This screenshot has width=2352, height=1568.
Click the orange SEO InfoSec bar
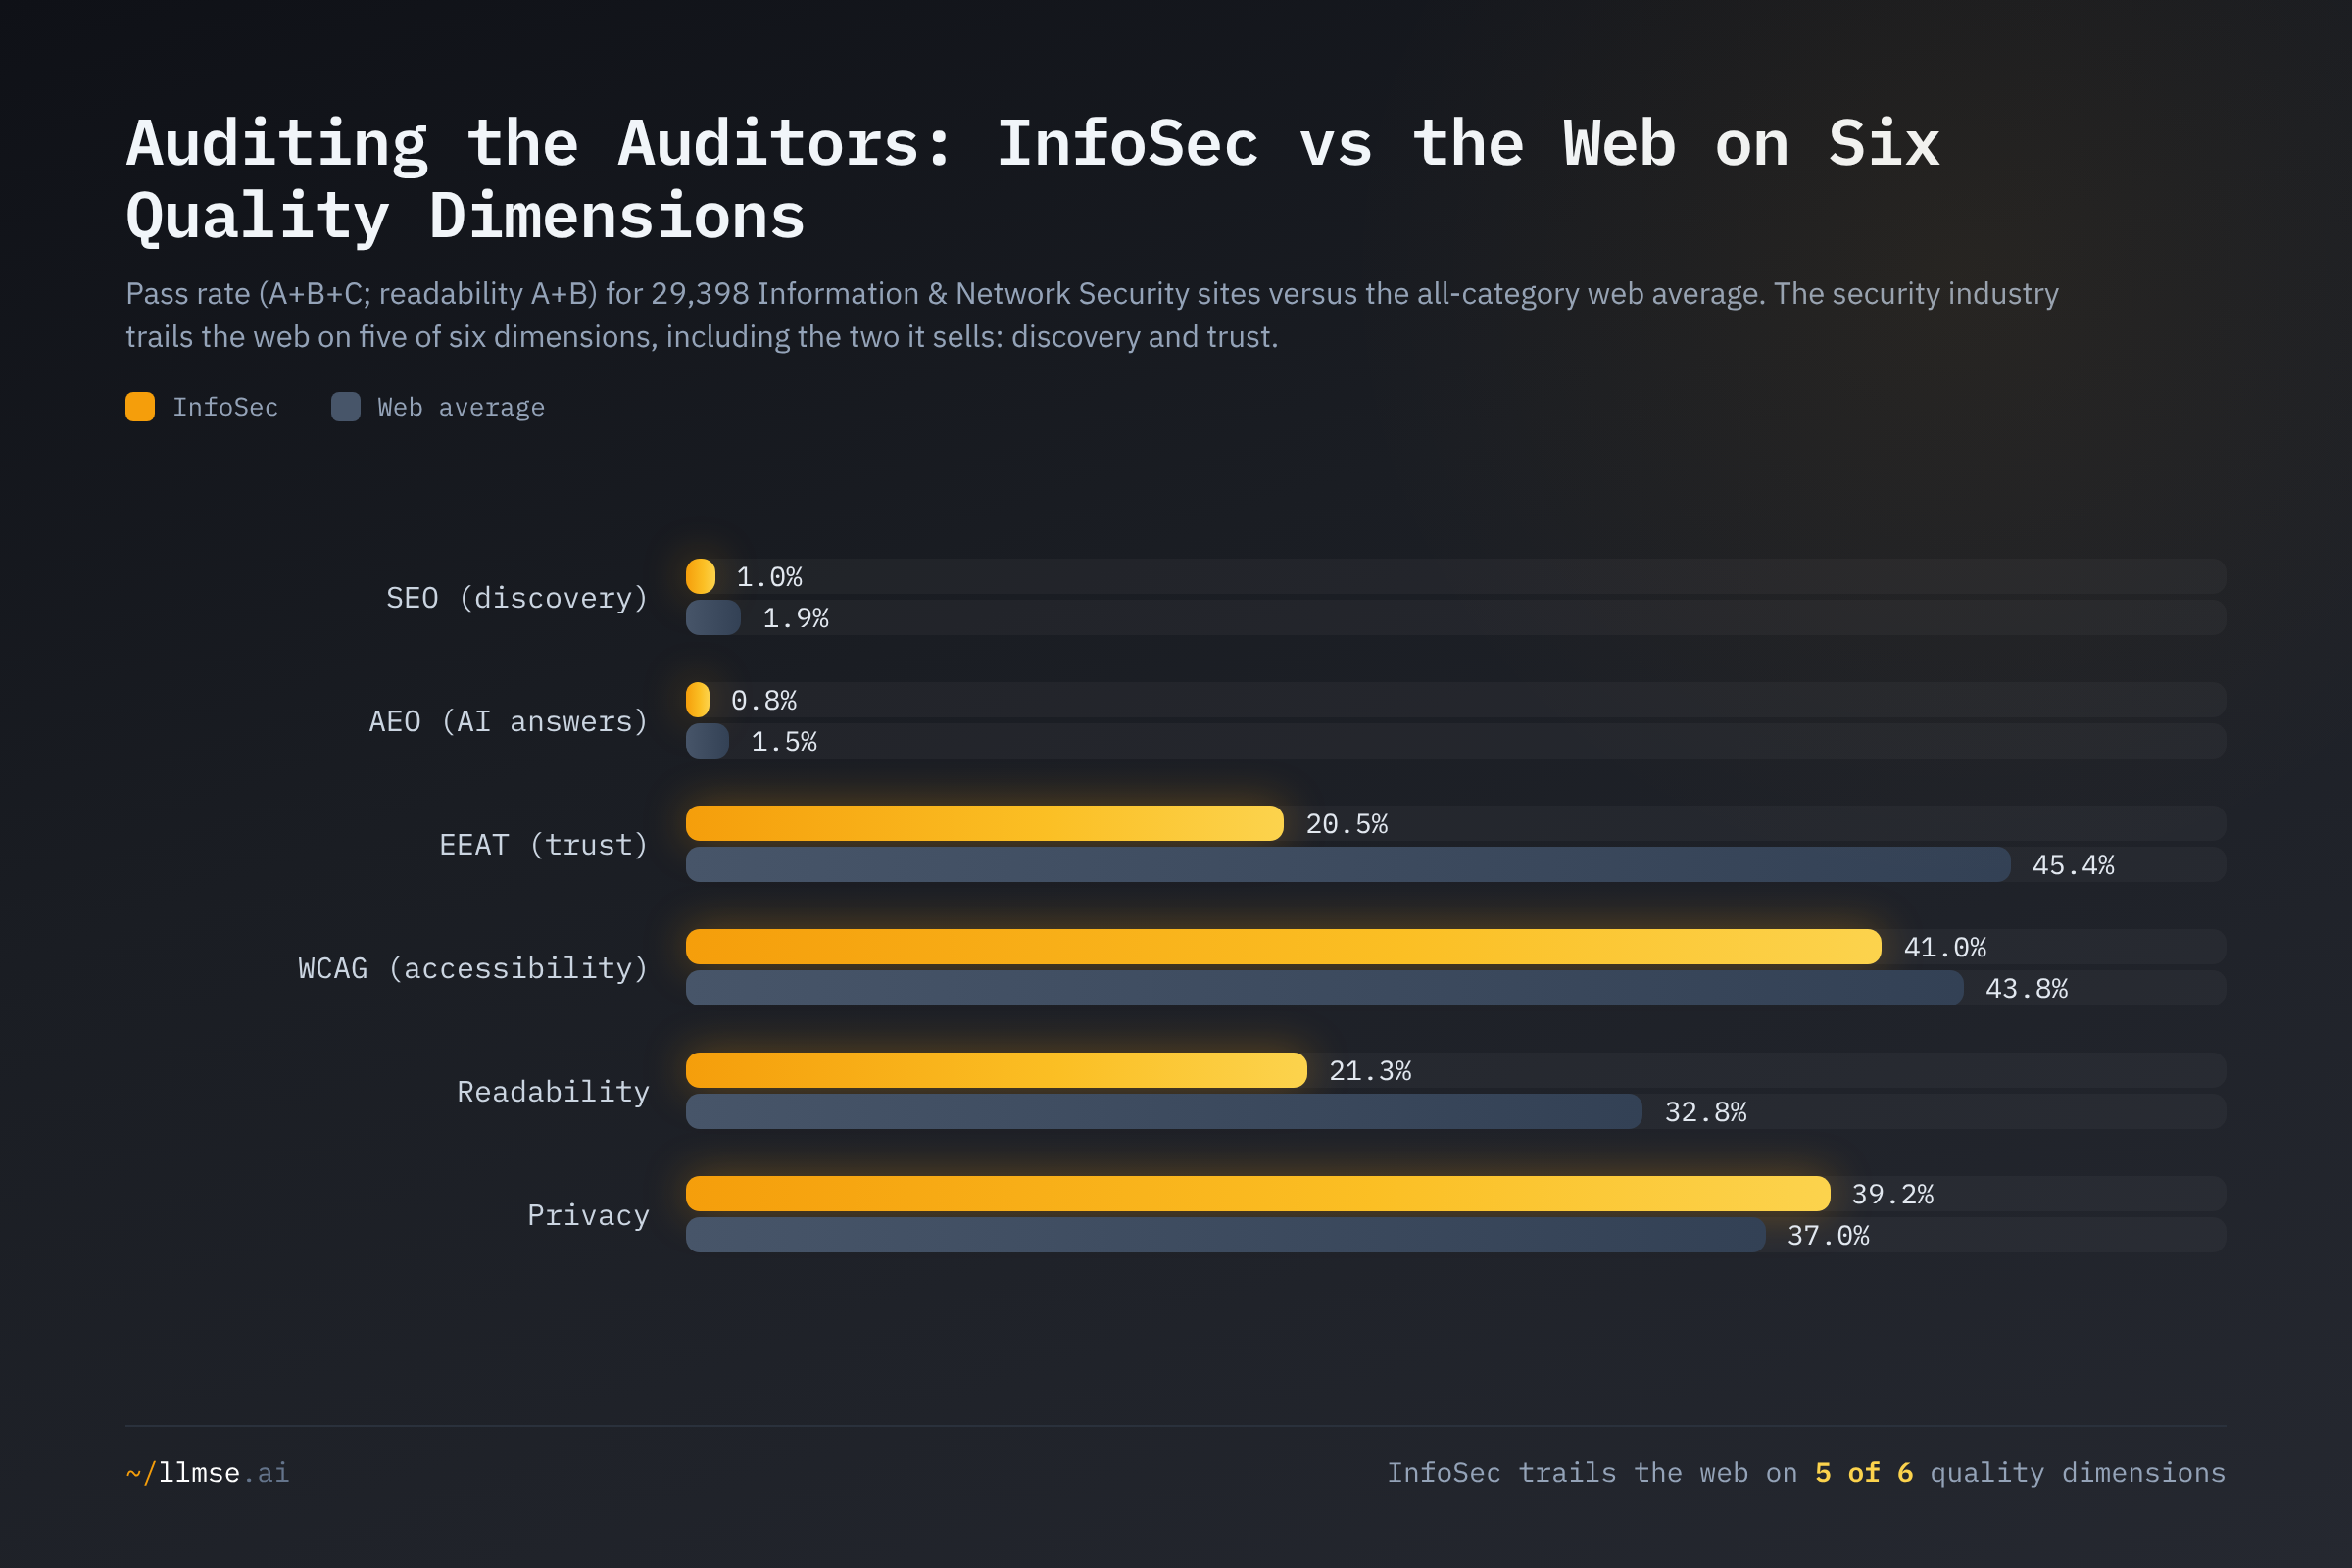pyautogui.click(x=700, y=576)
